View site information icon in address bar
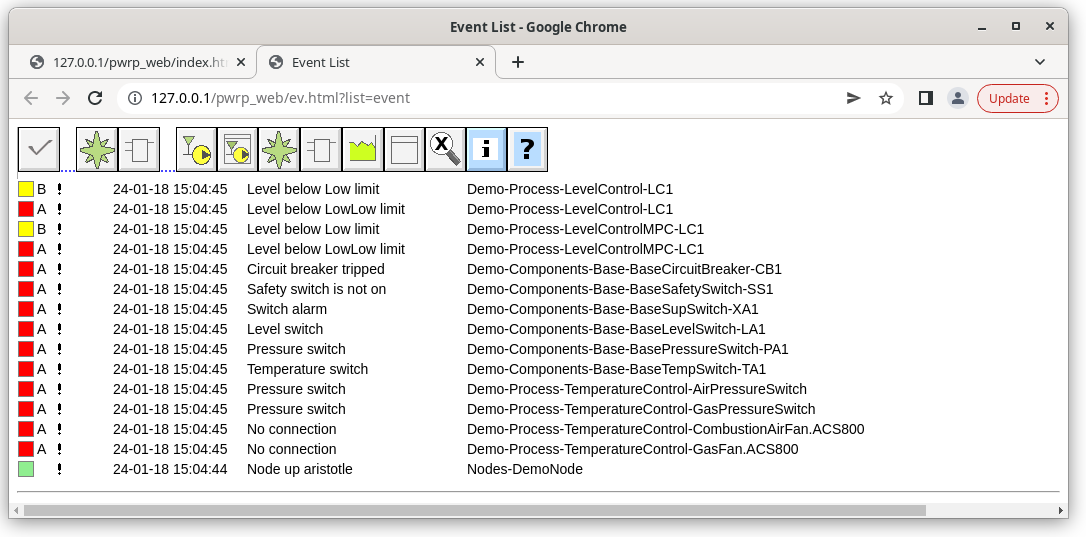This screenshot has width=1086, height=537. tap(136, 98)
